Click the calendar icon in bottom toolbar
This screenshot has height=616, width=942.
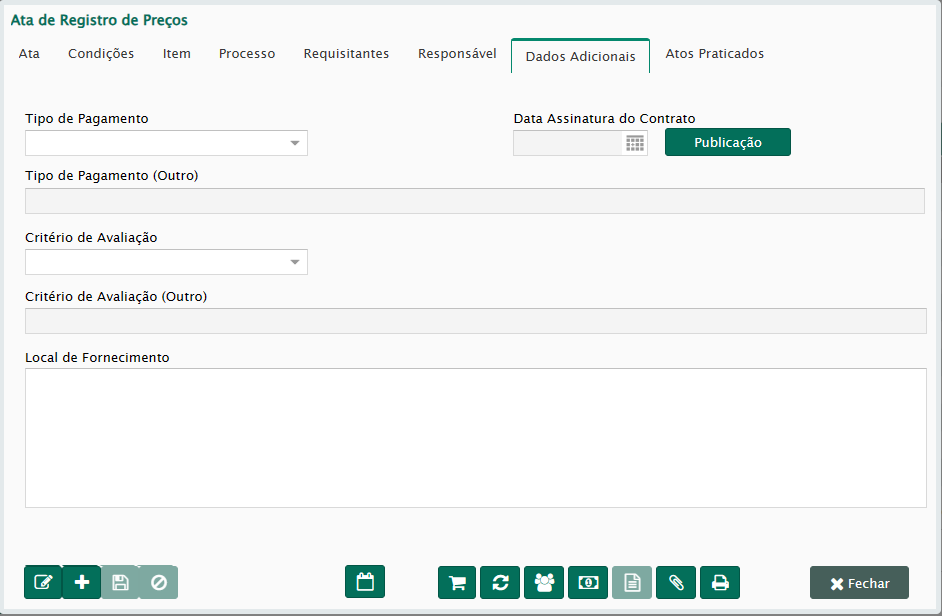click(x=365, y=582)
